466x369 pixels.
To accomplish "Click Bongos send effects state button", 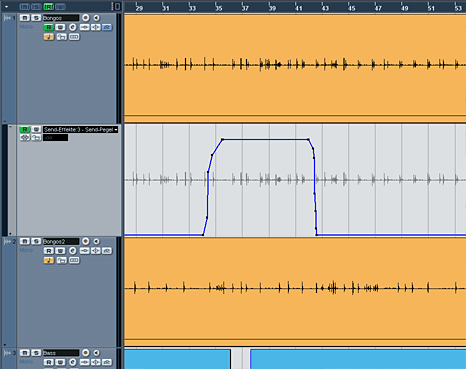I will [107, 27].
